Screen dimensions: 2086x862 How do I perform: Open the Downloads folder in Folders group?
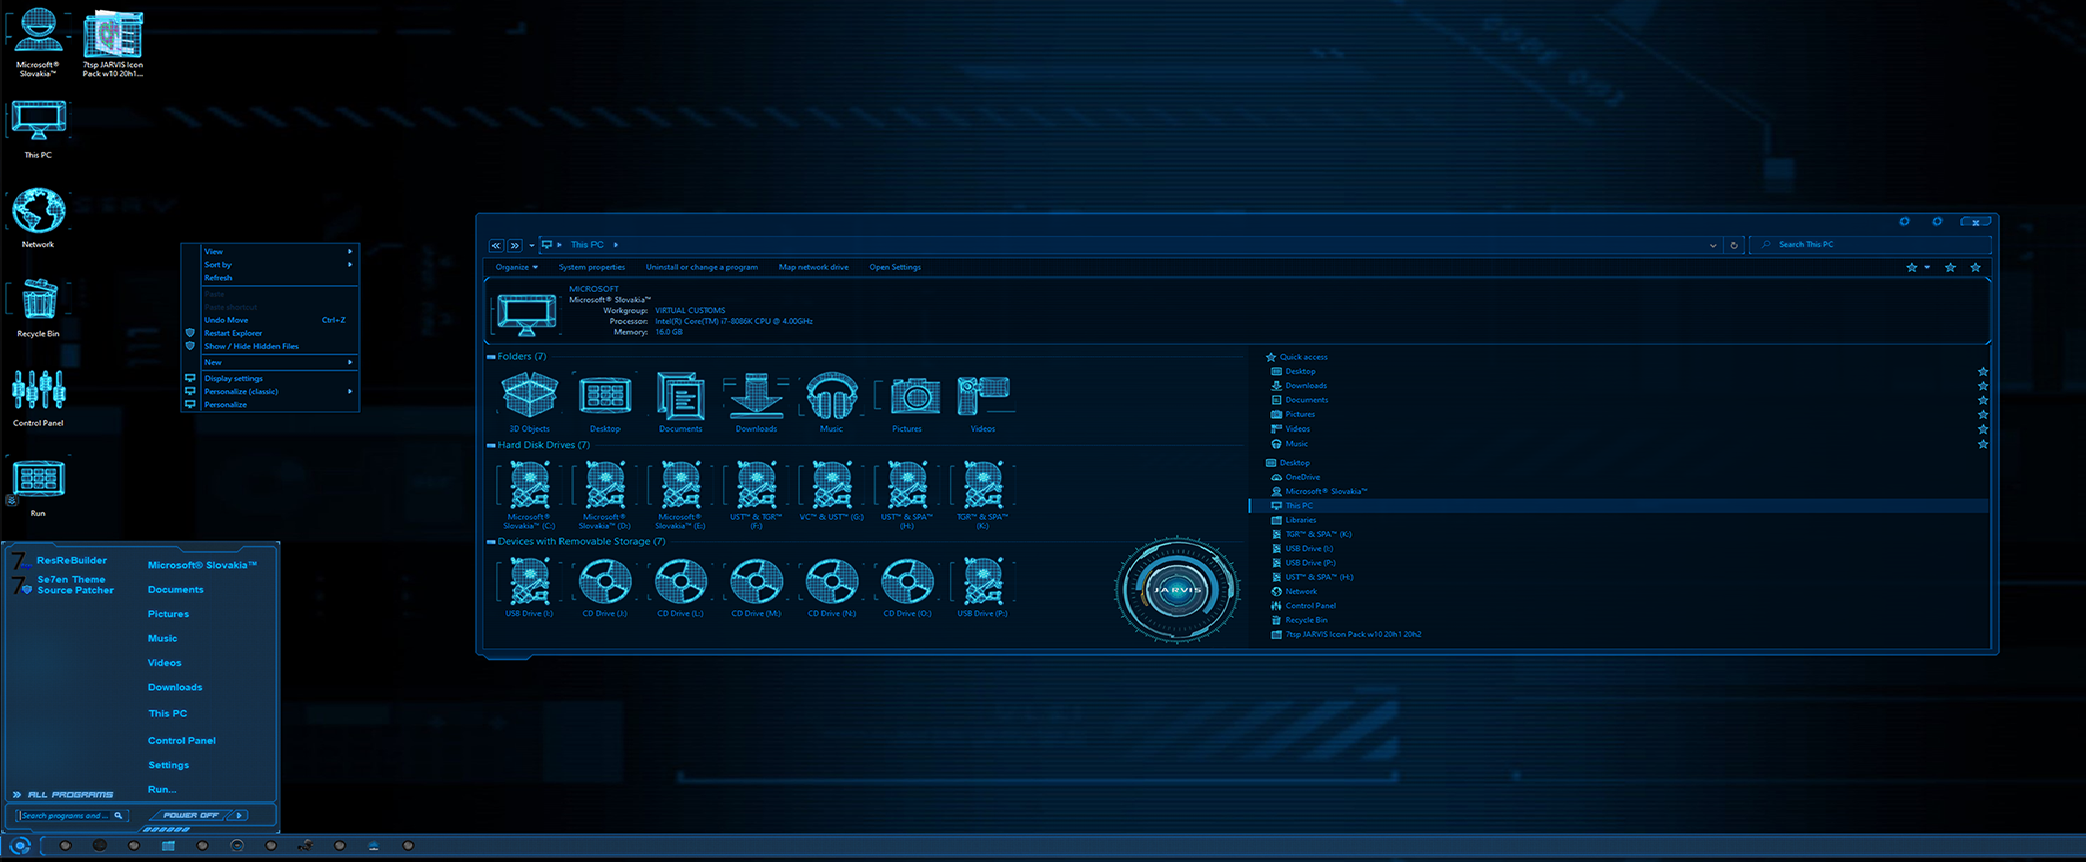(x=756, y=395)
